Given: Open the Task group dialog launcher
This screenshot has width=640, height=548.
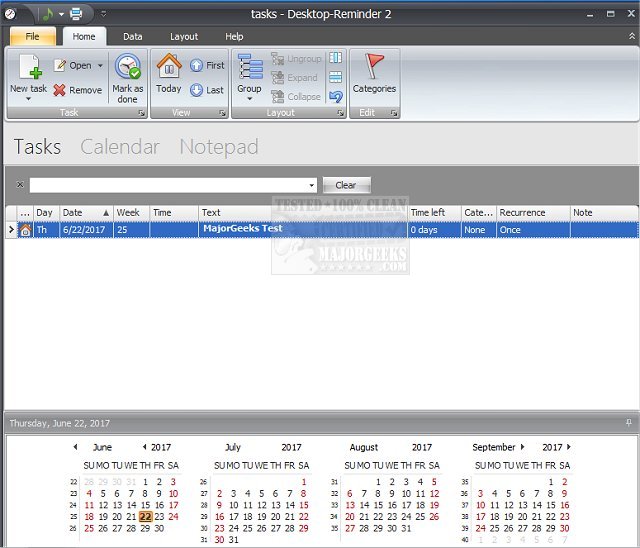Looking at the screenshot, I should click(x=141, y=113).
